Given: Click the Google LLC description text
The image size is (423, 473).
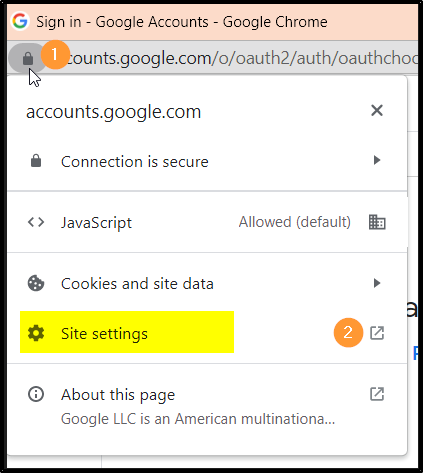Looking at the screenshot, I should pos(198,419).
